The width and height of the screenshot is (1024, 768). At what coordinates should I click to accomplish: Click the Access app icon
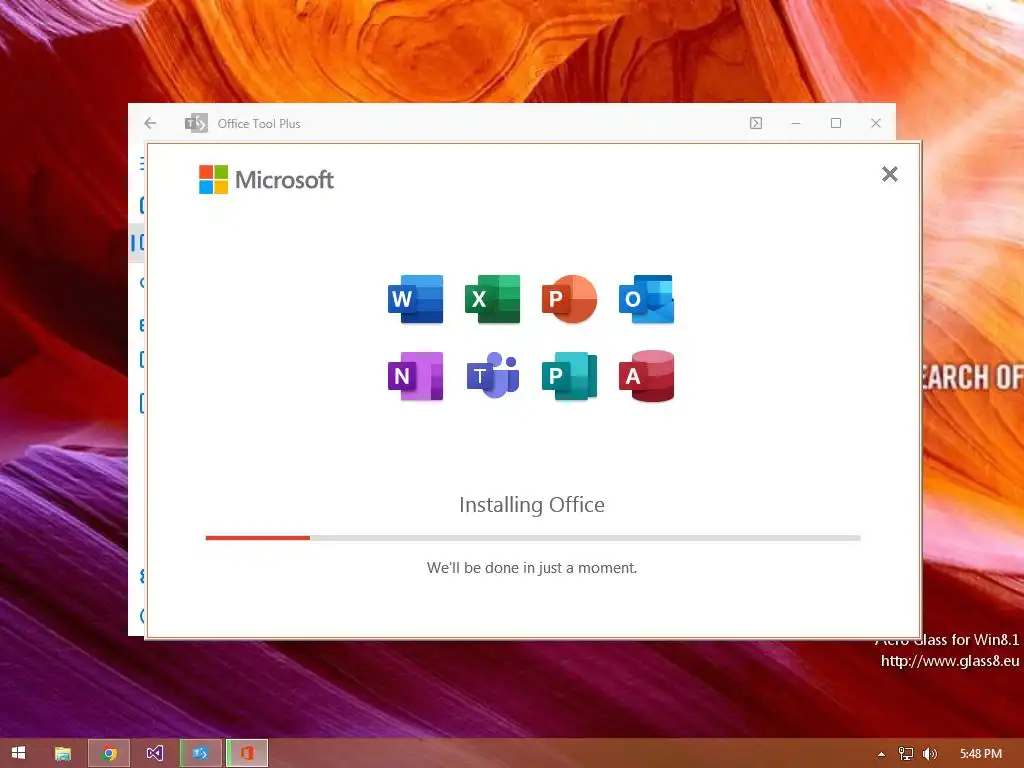click(x=647, y=376)
